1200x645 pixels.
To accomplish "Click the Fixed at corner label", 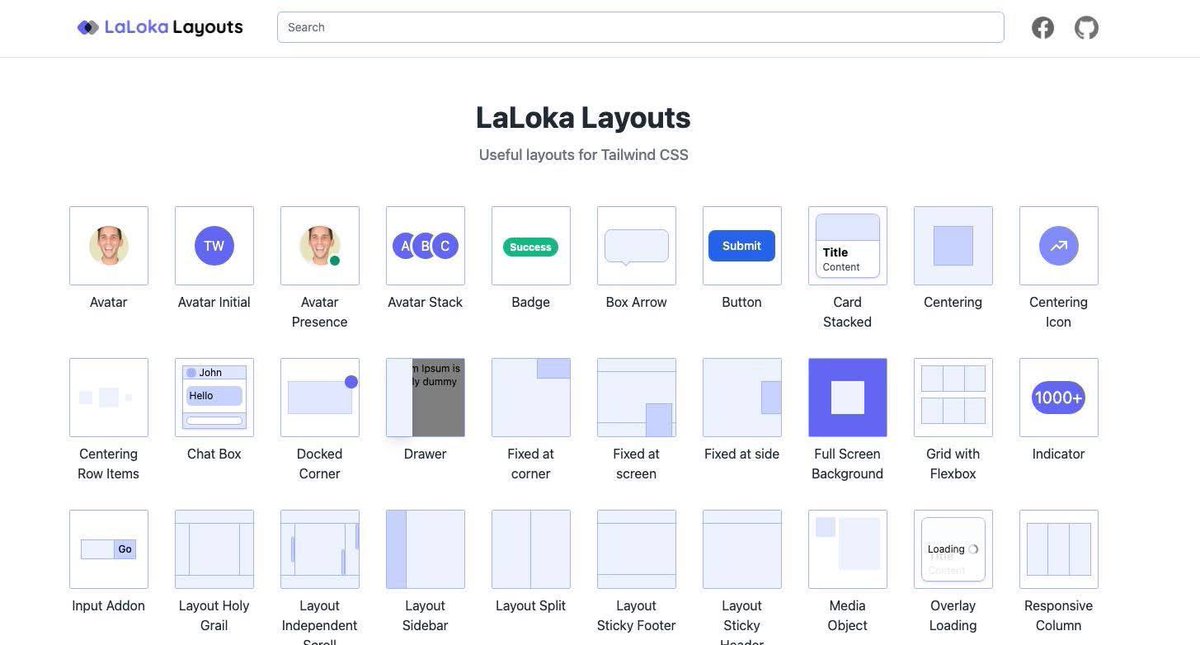I will click(x=531, y=464).
